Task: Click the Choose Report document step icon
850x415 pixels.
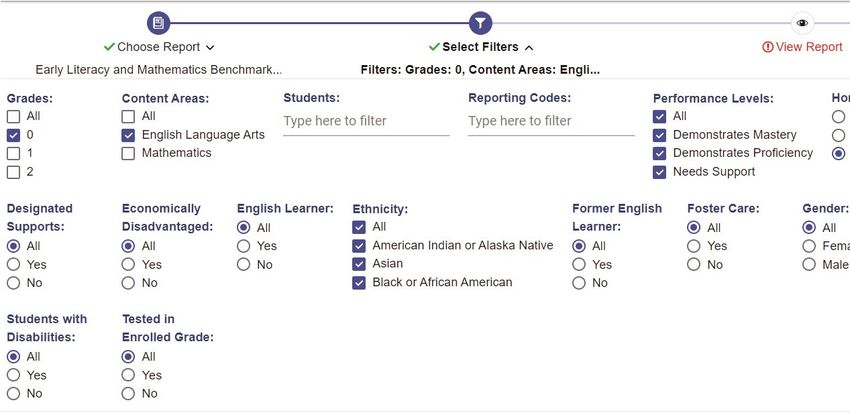Action: coord(158,23)
